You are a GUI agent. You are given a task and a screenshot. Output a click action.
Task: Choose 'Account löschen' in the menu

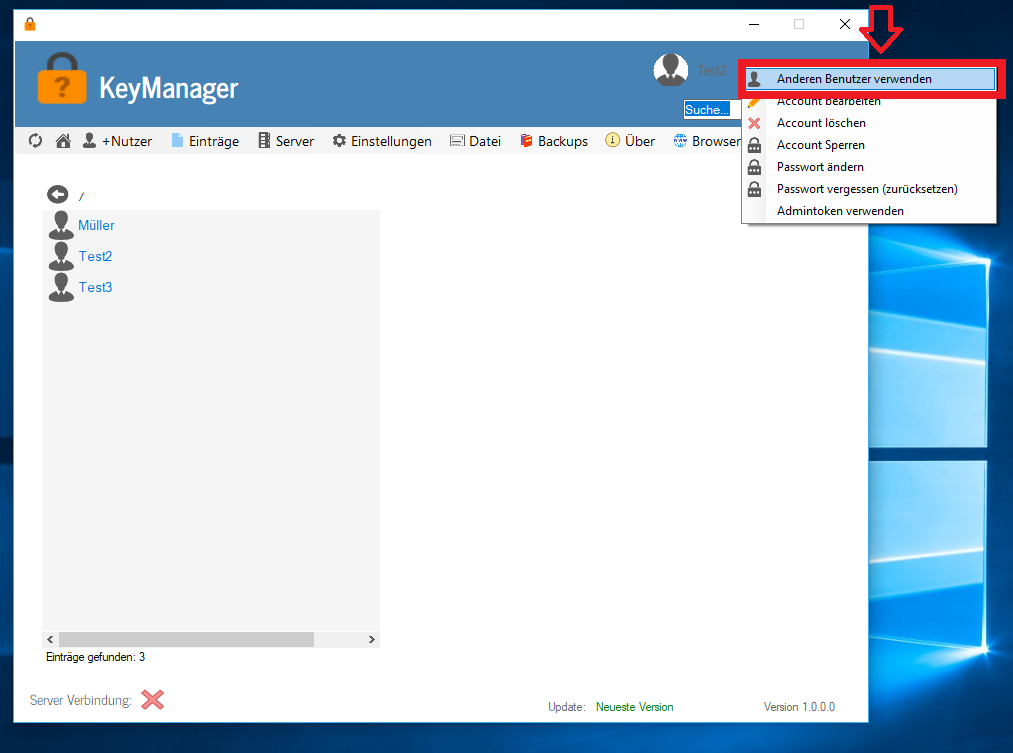(870, 123)
